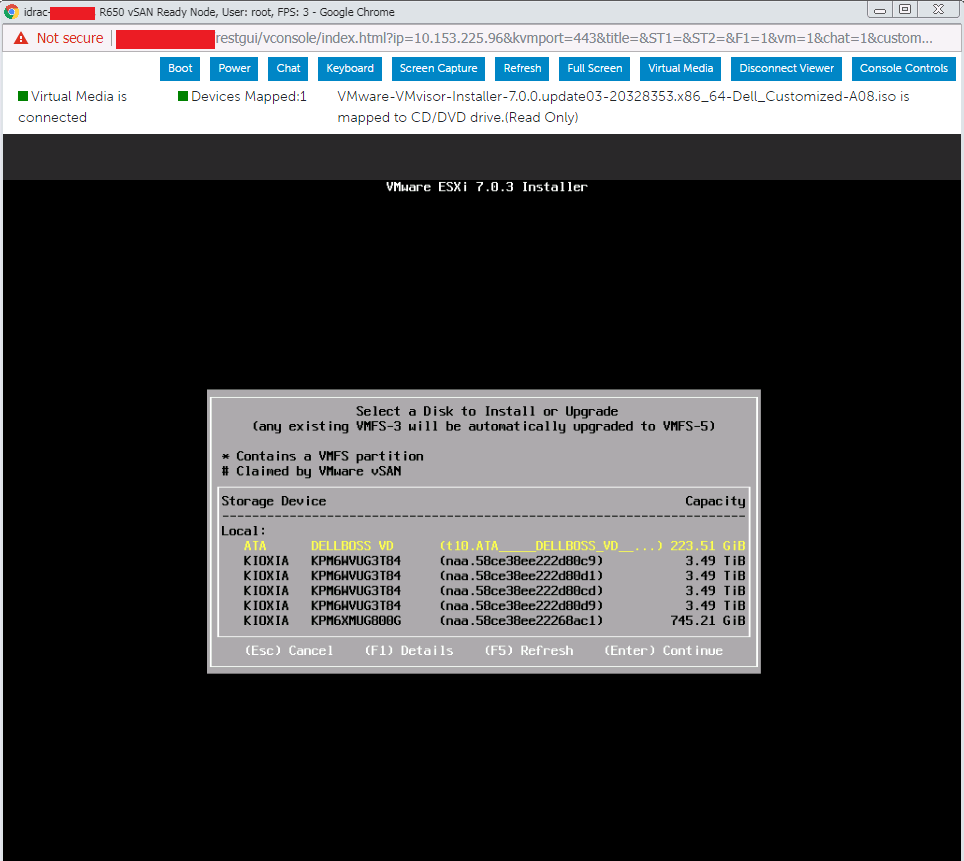Click Disconnect Viewer button
Viewport: 964px width, 861px height.
(x=786, y=68)
